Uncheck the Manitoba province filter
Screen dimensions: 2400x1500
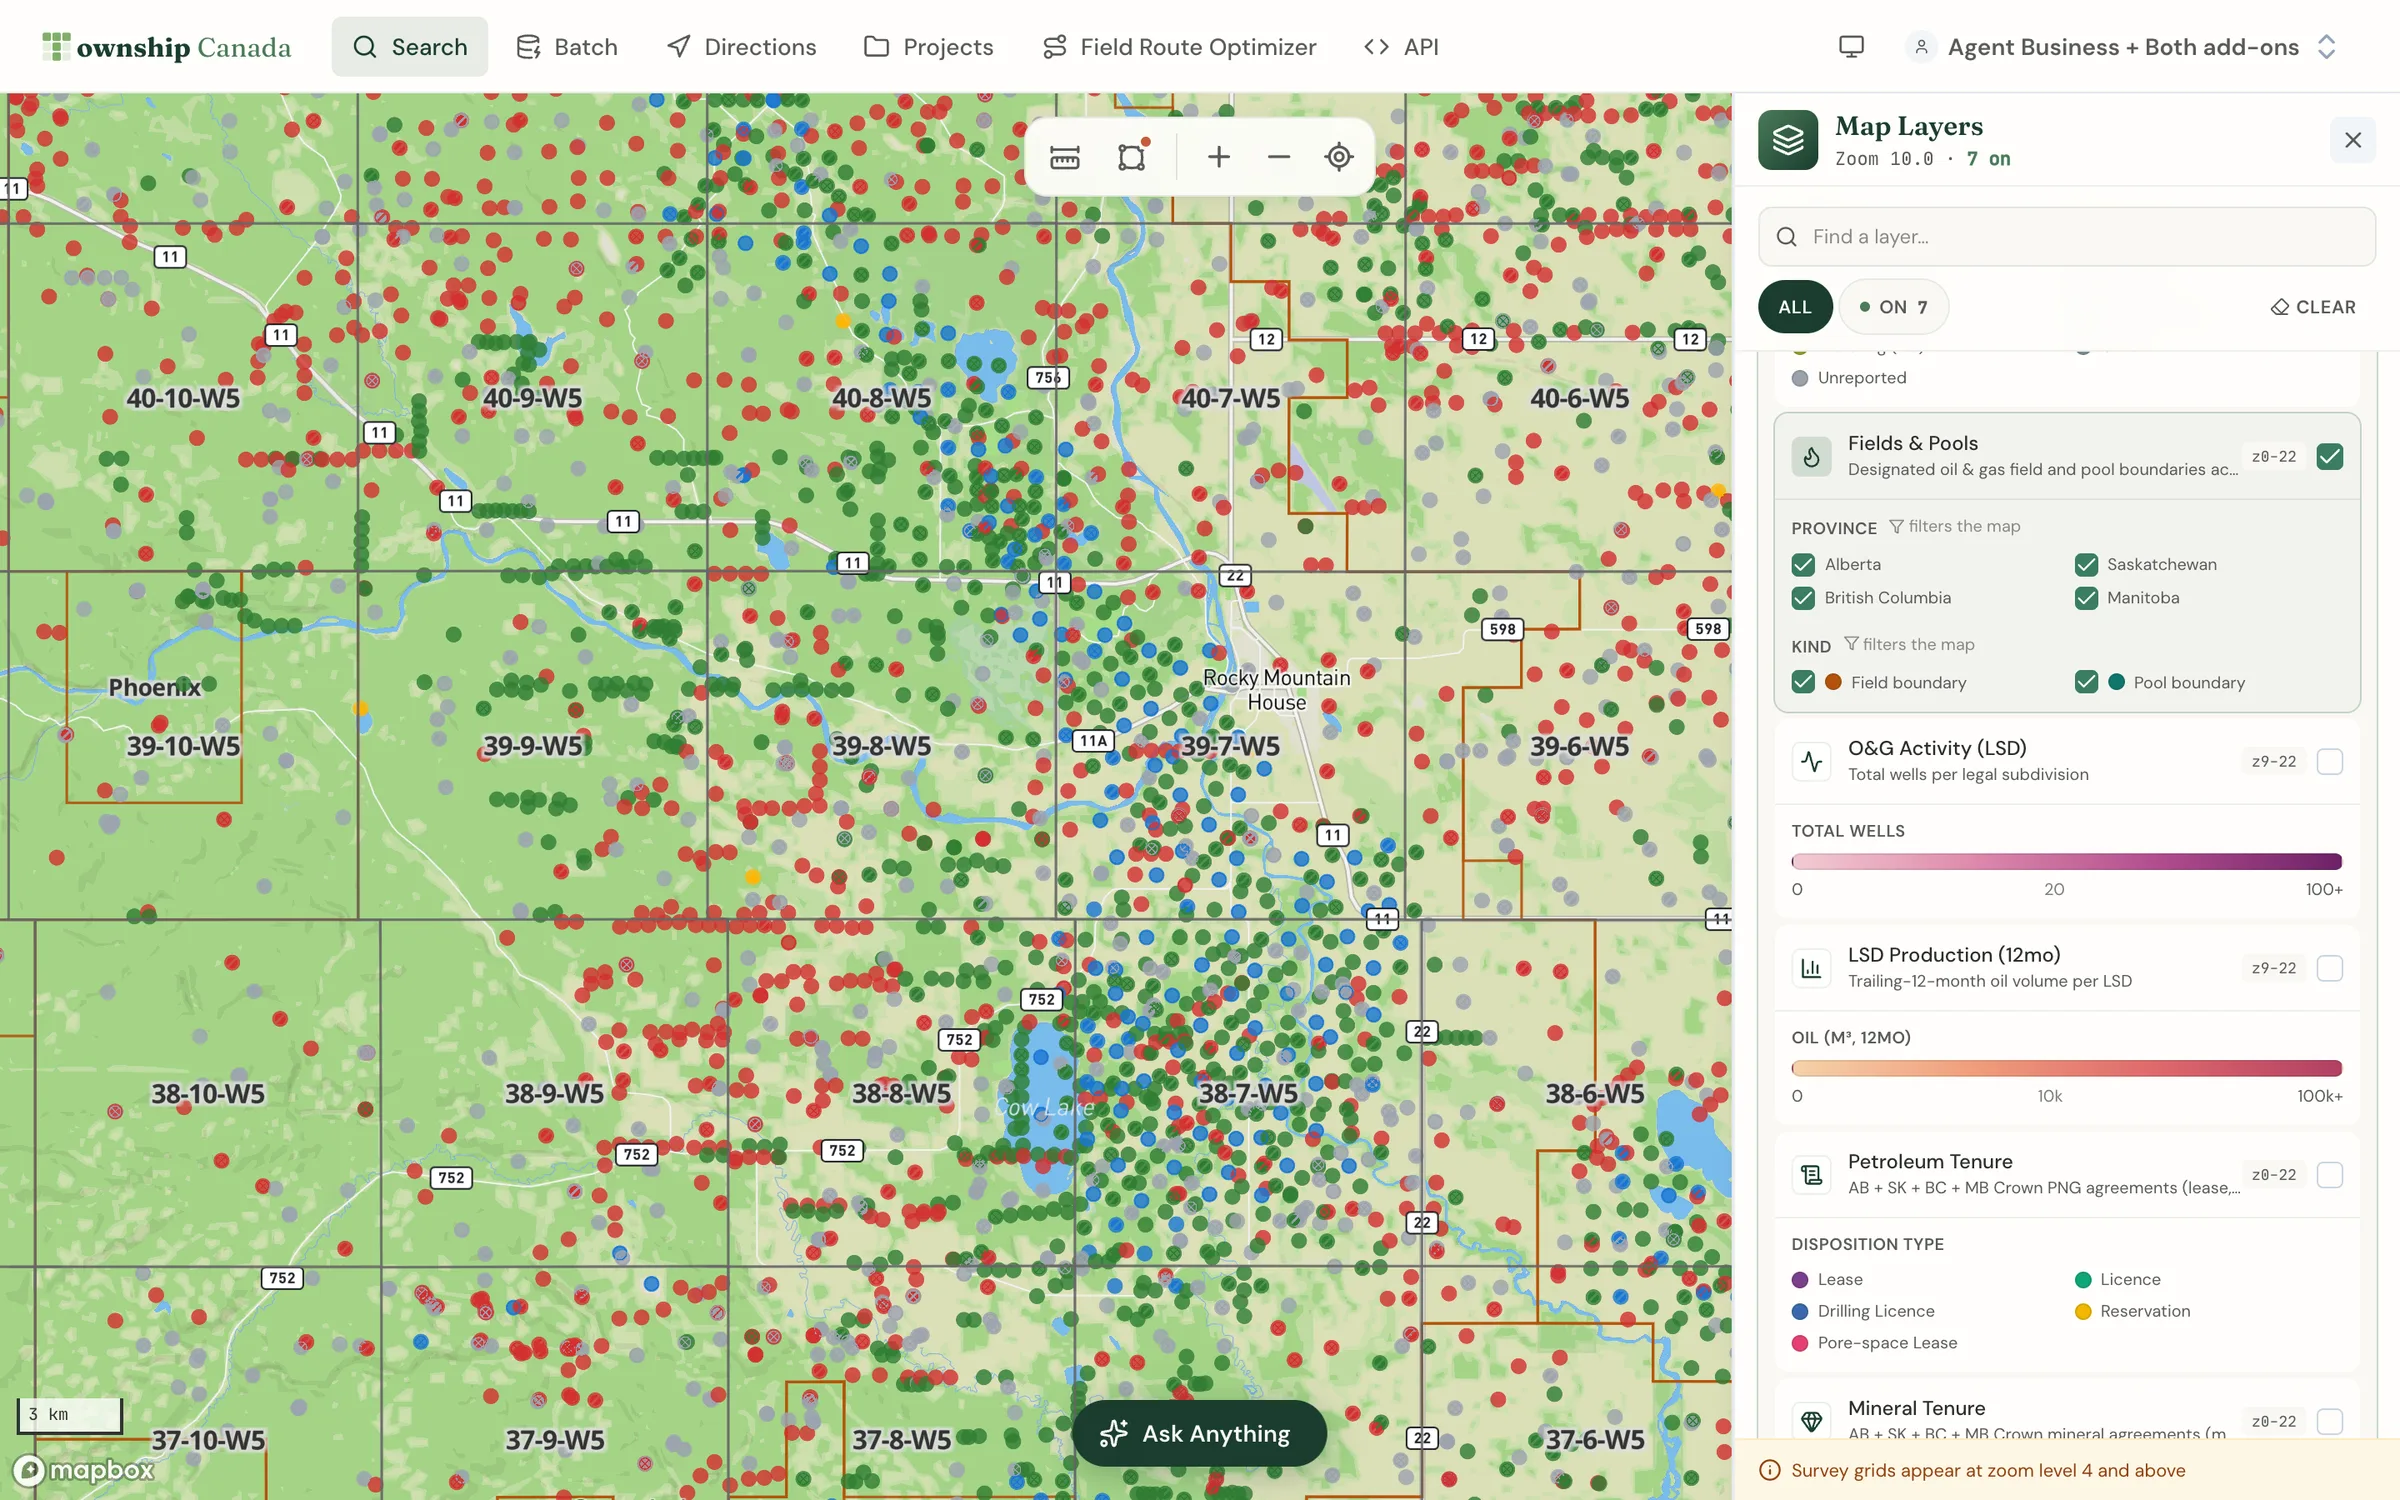tap(2086, 598)
